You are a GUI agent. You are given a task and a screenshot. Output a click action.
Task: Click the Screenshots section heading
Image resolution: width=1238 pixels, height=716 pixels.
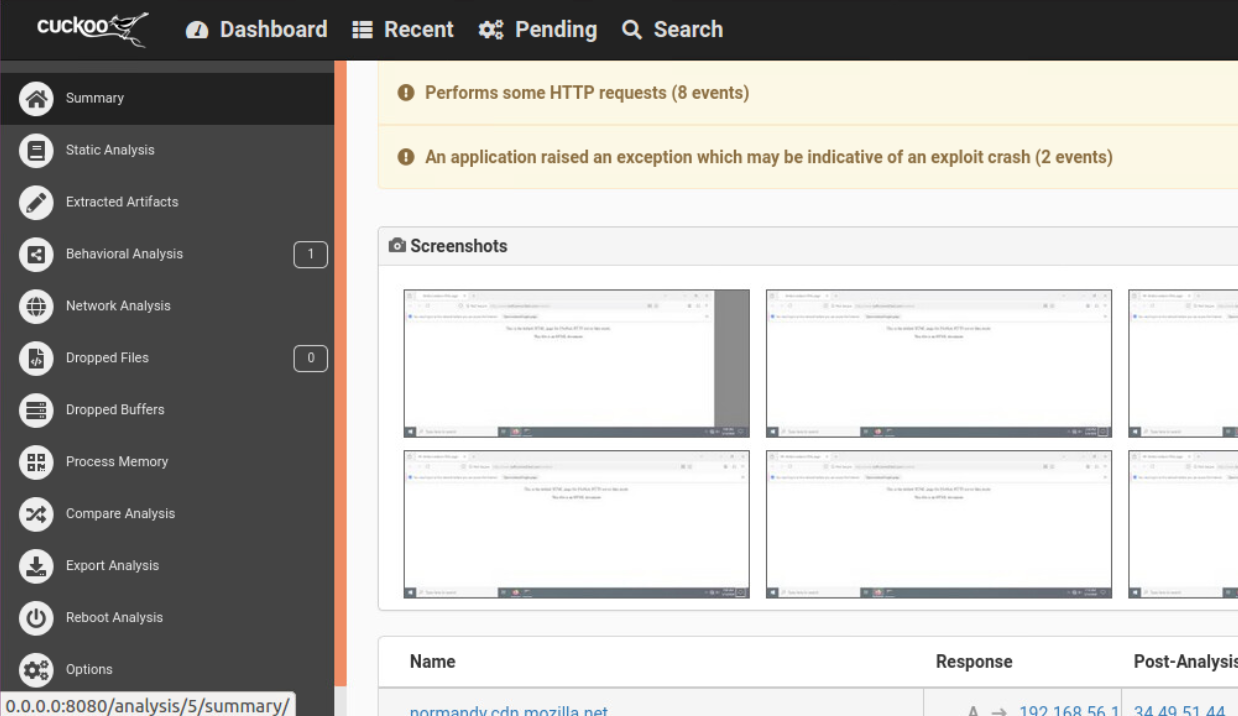(x=459, y=246)
